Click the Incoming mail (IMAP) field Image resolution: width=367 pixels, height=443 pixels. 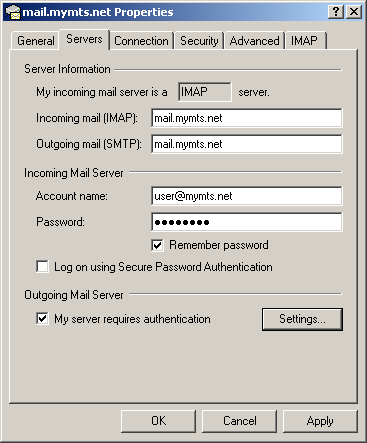coord(247,118)
